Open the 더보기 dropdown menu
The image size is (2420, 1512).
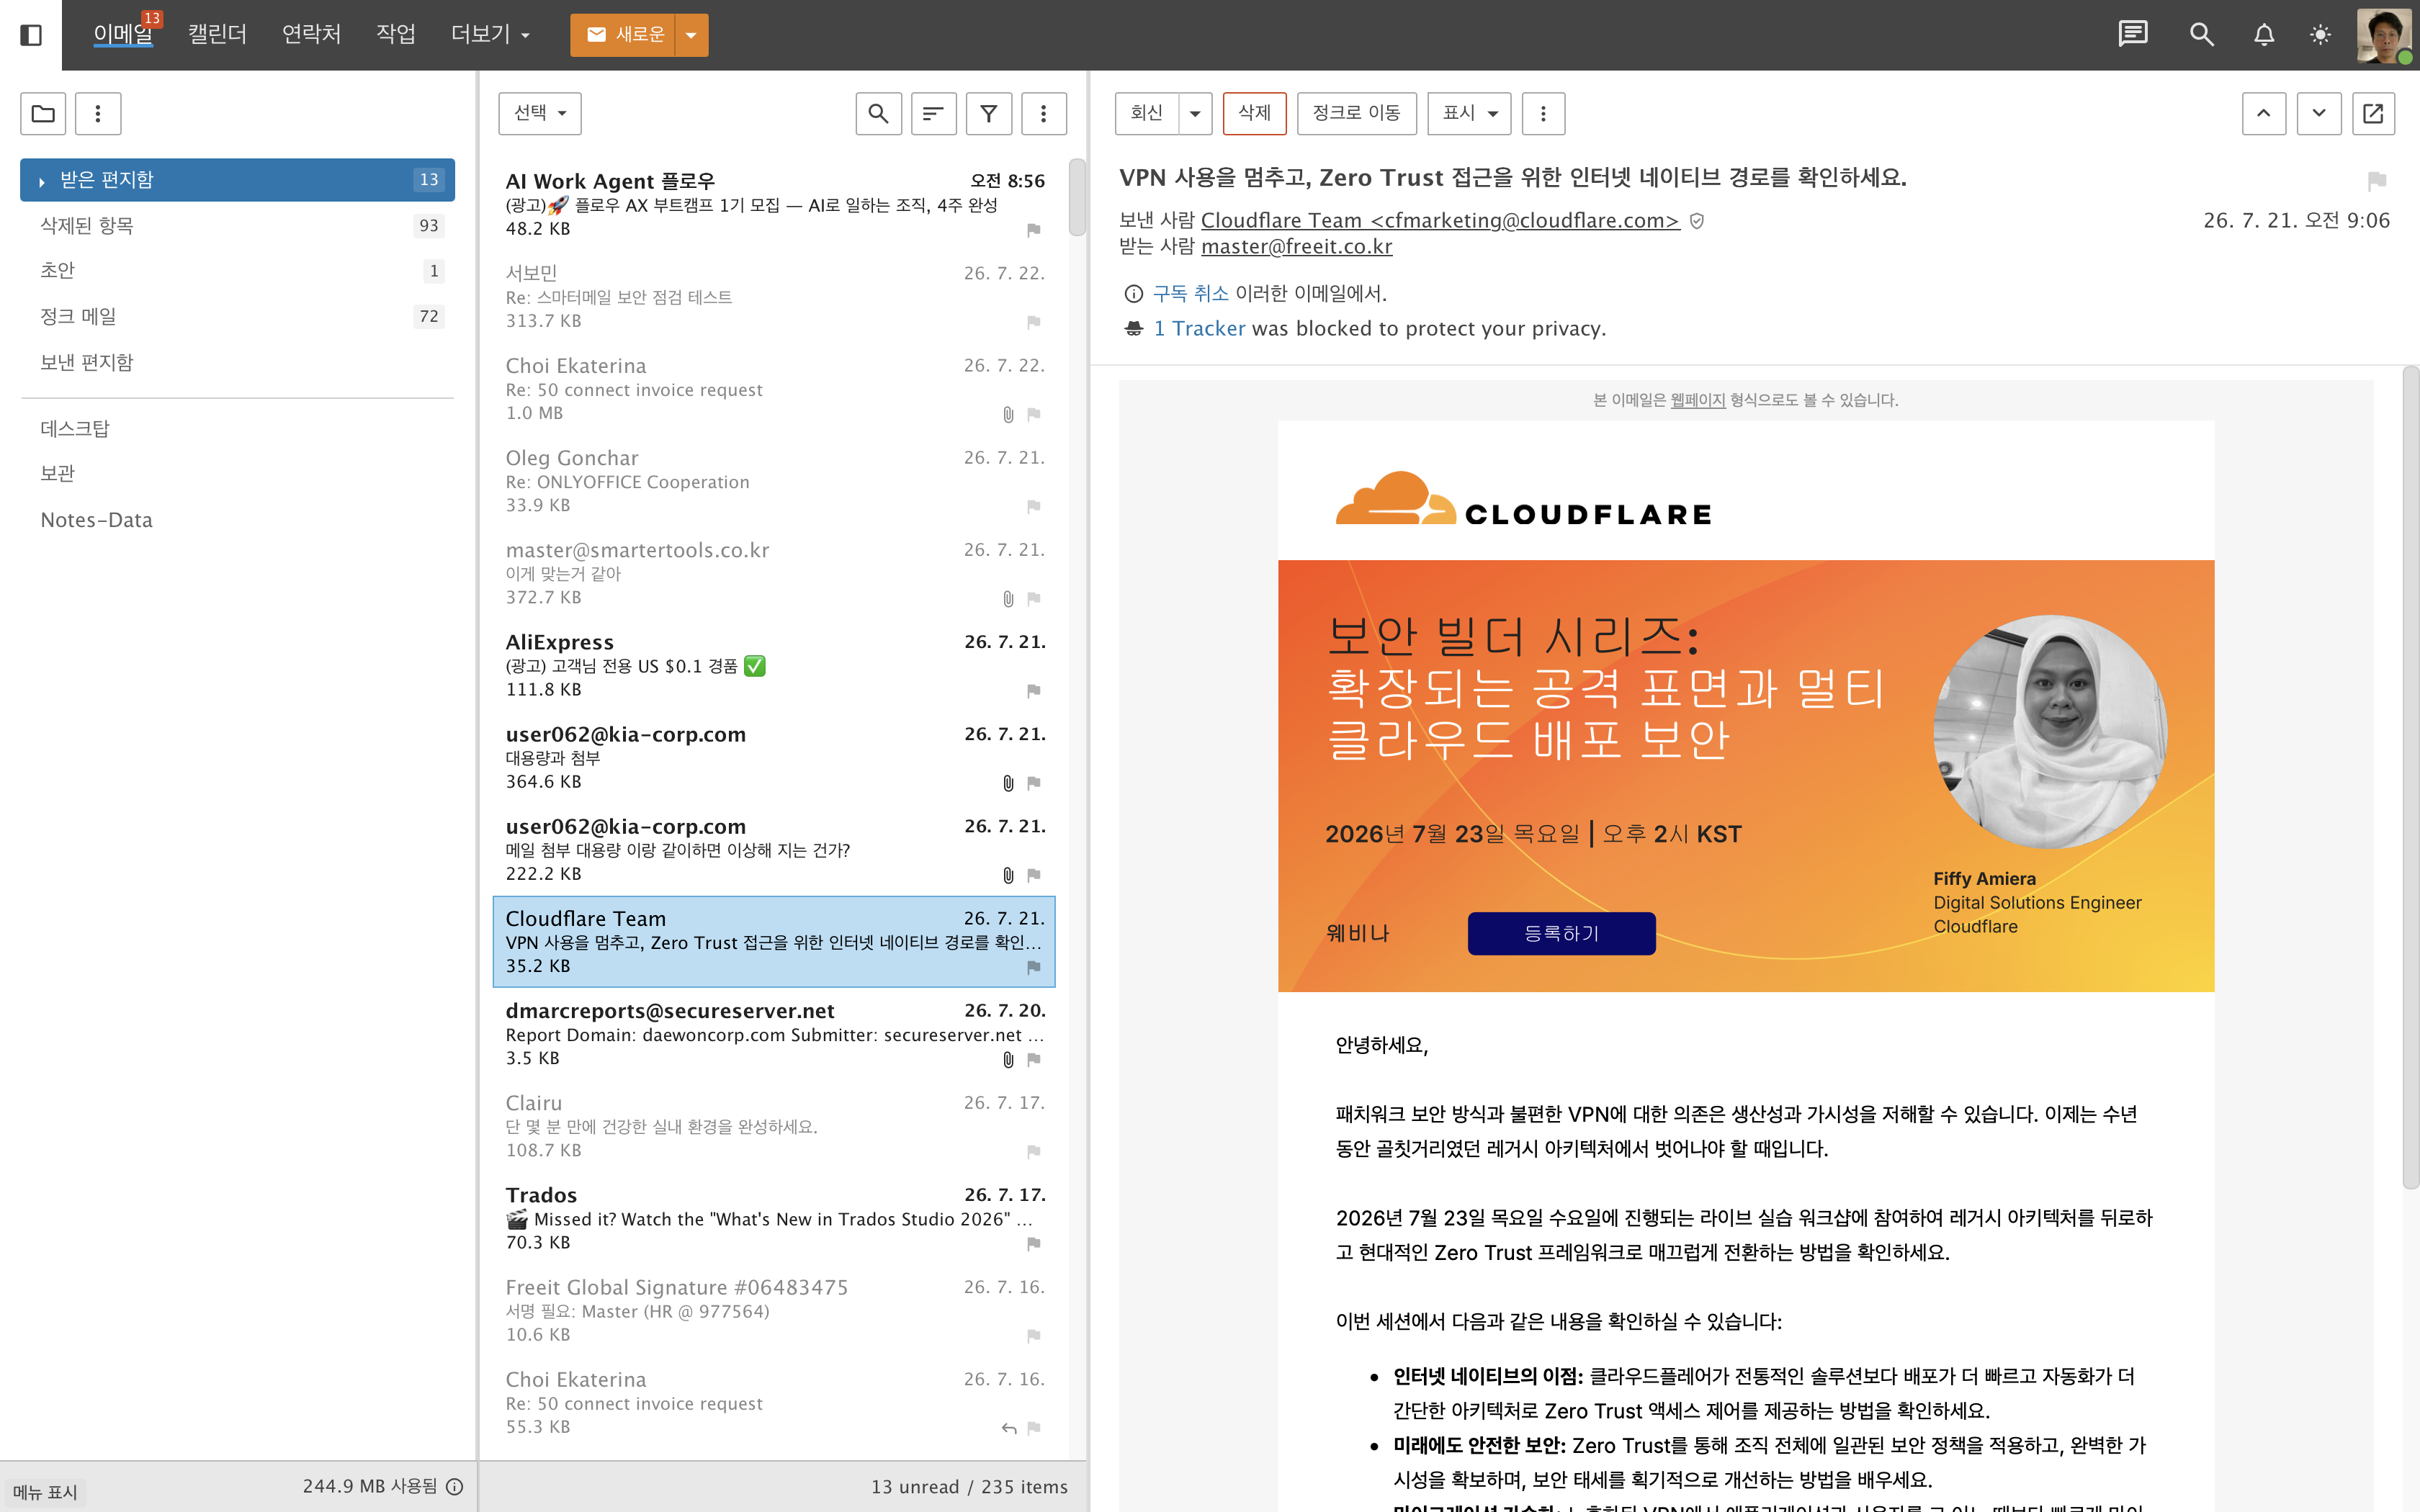[490, 35]
